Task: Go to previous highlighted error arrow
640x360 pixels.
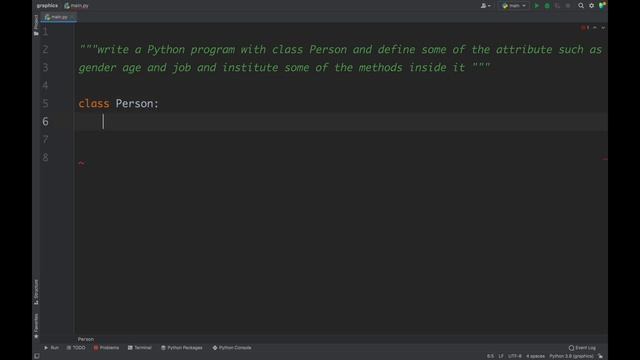Action: pyautogui.click(x=595, y=27)
